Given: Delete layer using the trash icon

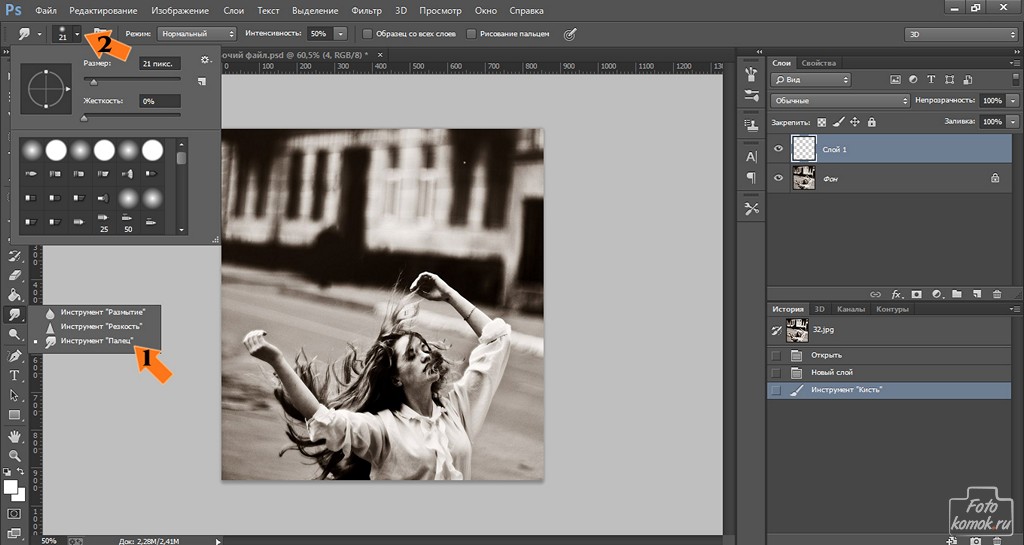Looking at the screenshot, I should click(x=995, y=294).
